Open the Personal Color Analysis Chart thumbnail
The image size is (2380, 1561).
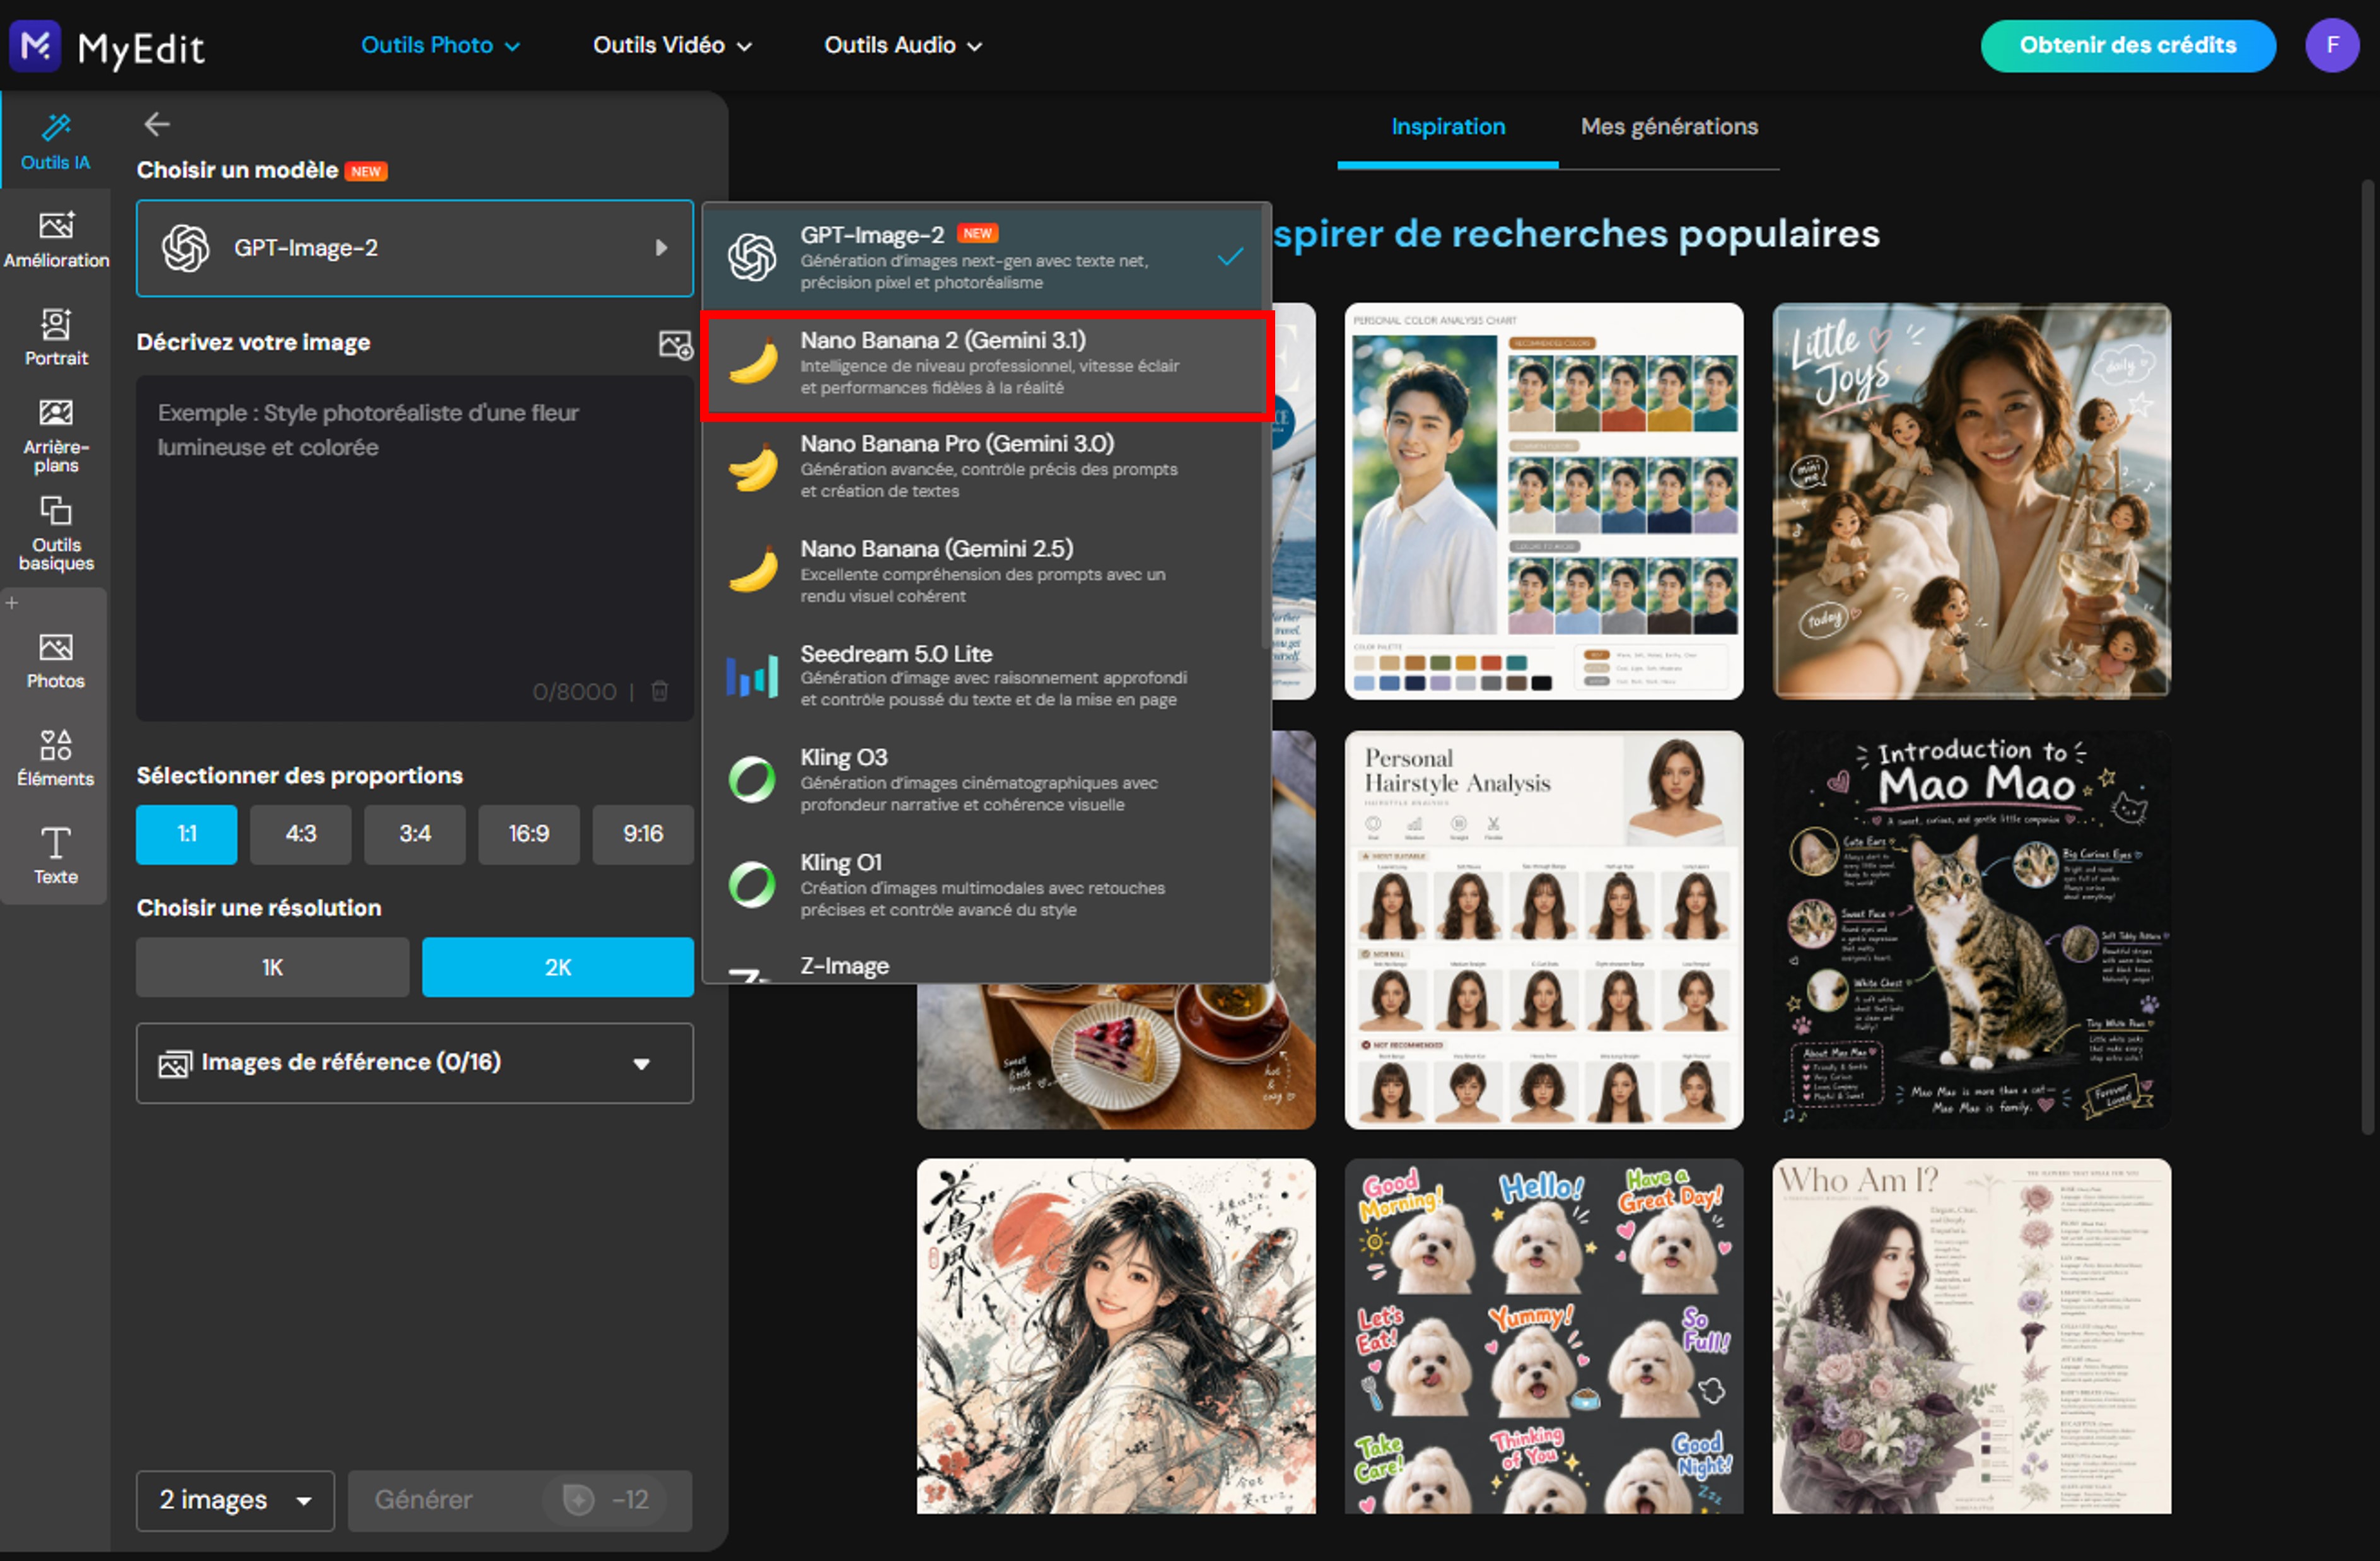point(1544,501)
